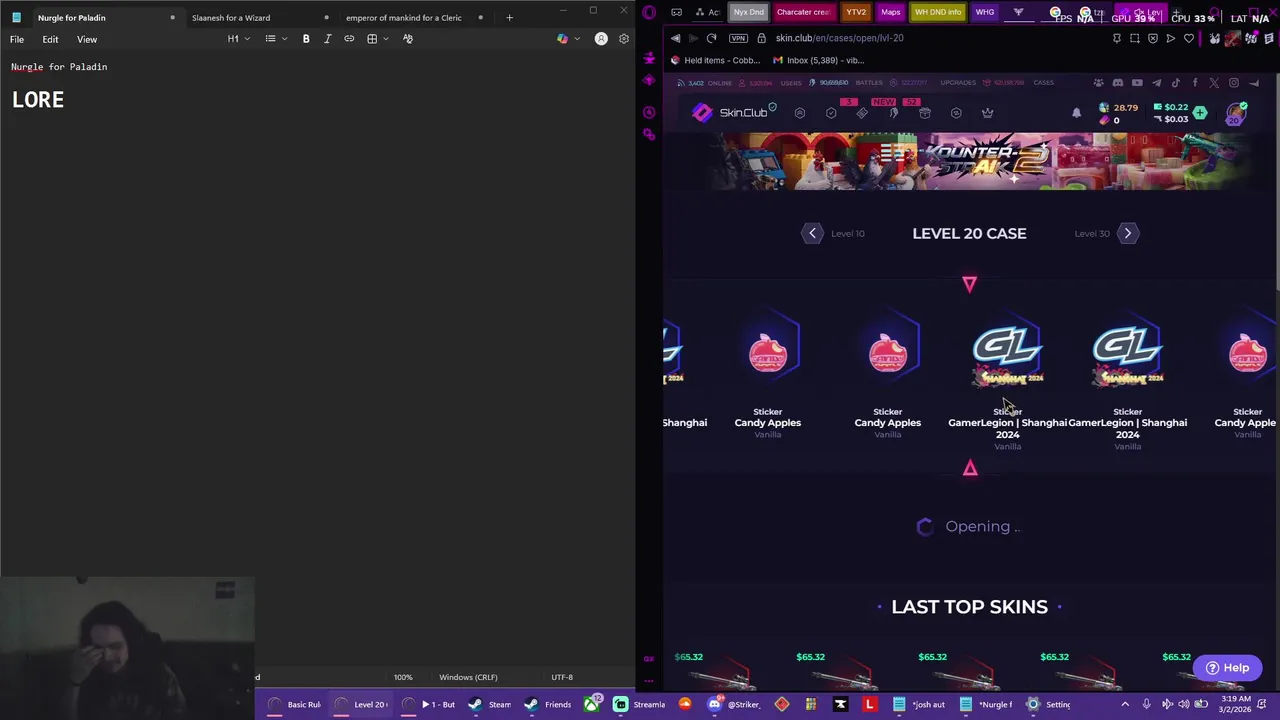Viewport: 1280px width, 720px height.
Task: Open the crown icon in Skin.Club nav
Action: point(987,113)
